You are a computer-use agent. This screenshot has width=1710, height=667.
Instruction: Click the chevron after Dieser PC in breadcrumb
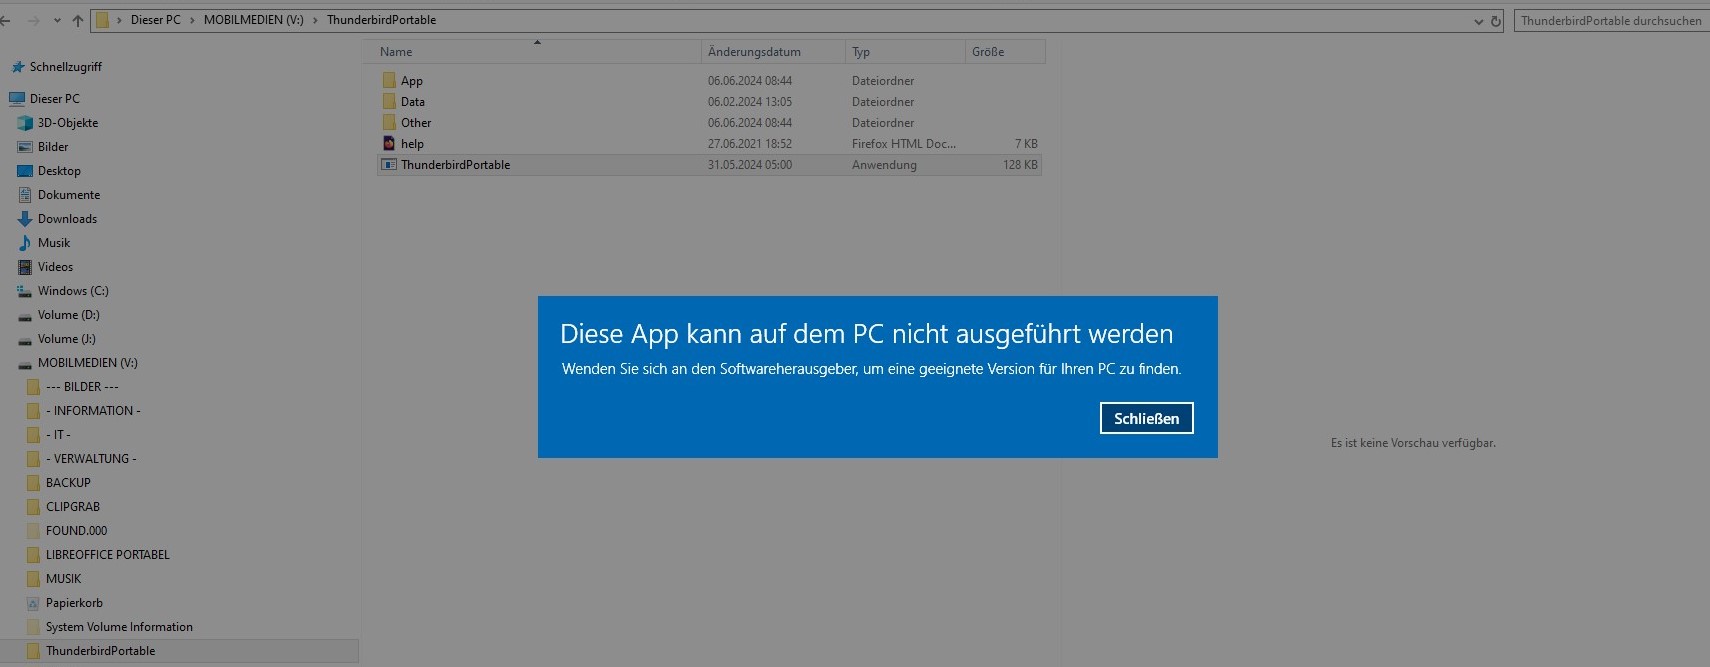[193, 20]
